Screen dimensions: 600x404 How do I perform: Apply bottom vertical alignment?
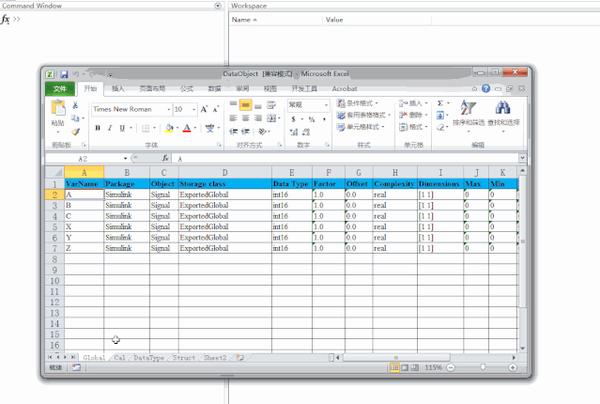pyautogui.click(x=258, y=105)
